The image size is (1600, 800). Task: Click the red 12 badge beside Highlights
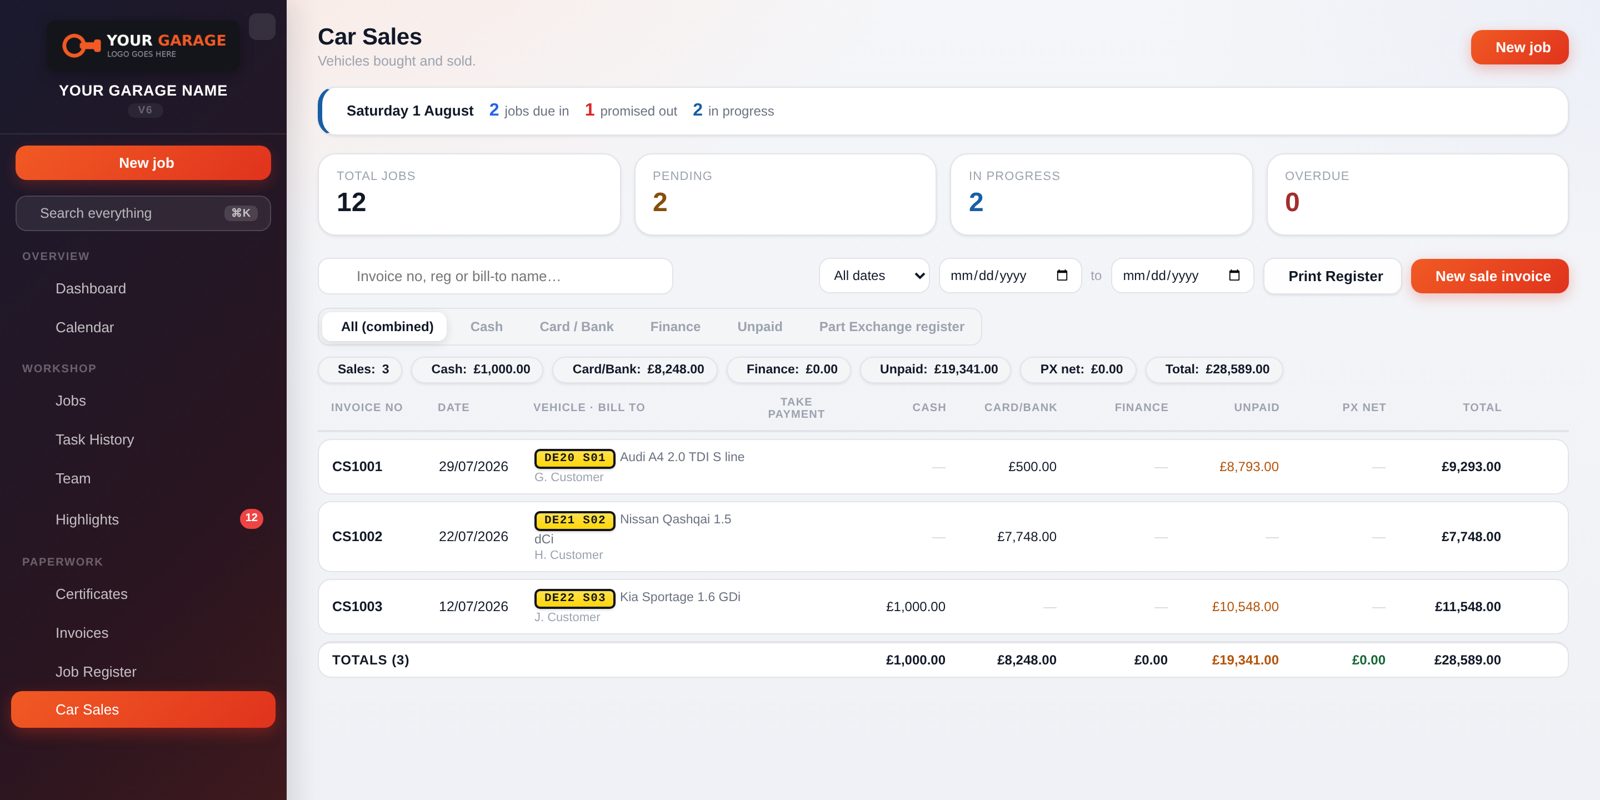[251, 518]
